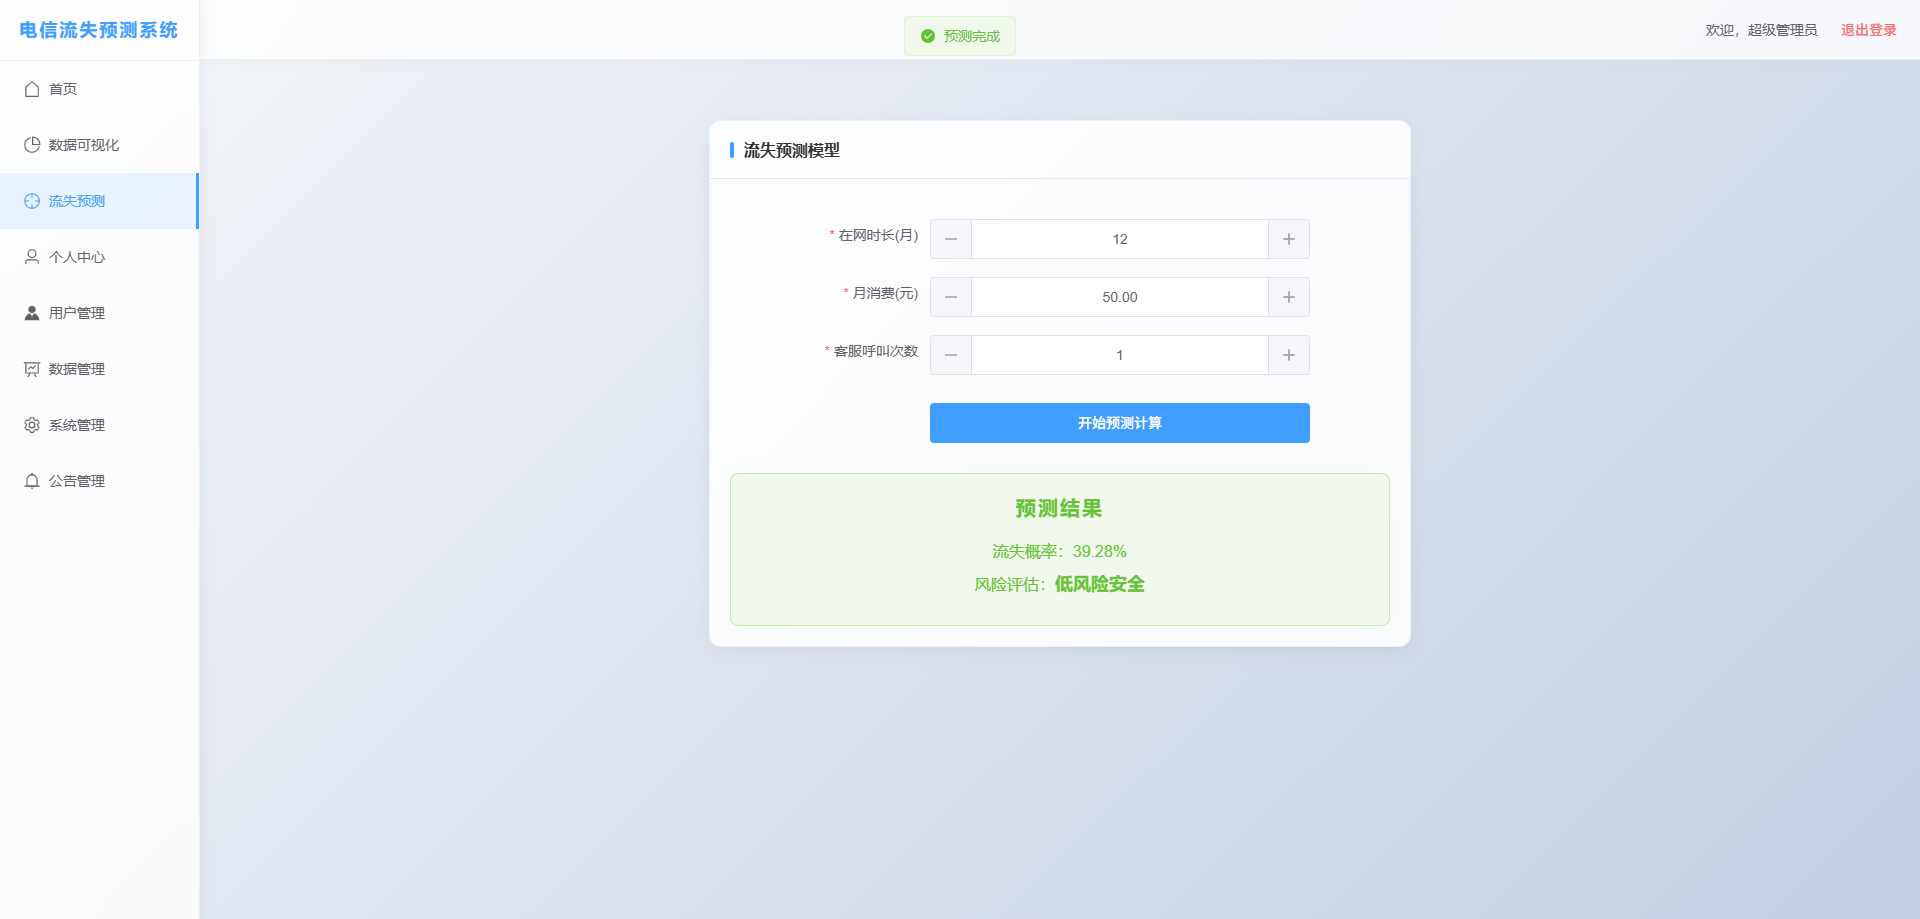Image resolution: width=1920 pixels, height=919 pixels.
Task: Increase the 在网时长 months value
Action: coord(1288,239)
